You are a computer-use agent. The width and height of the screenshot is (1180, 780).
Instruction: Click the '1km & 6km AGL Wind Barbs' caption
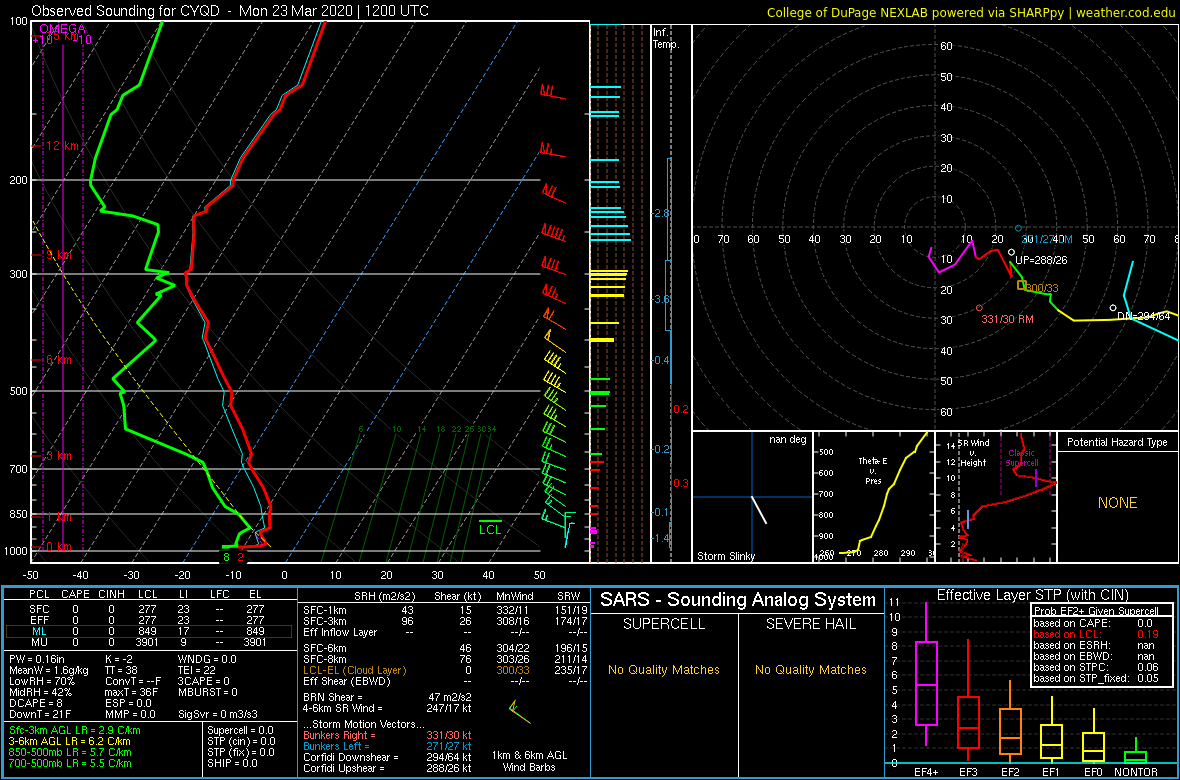click(x=527, y=762)
